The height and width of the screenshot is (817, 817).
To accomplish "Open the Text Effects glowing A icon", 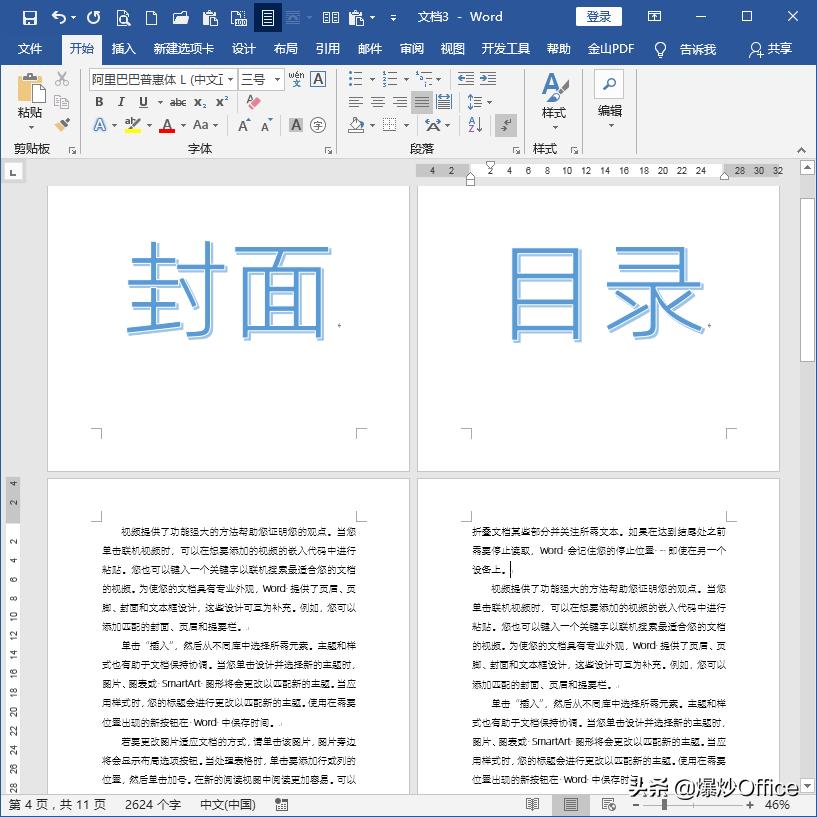I will [98, 124].
